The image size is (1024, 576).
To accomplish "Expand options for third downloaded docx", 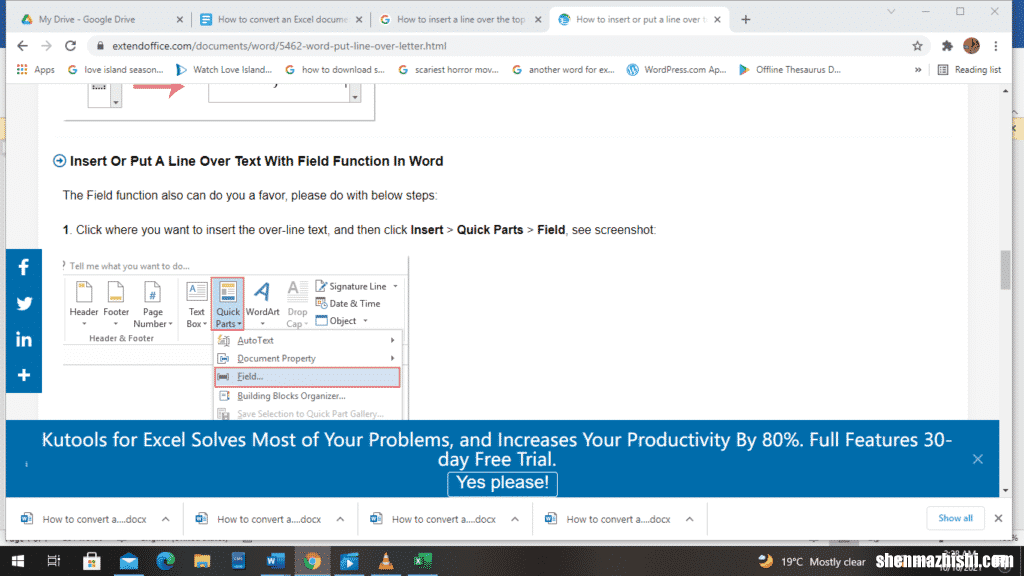I will coord(515,519).
